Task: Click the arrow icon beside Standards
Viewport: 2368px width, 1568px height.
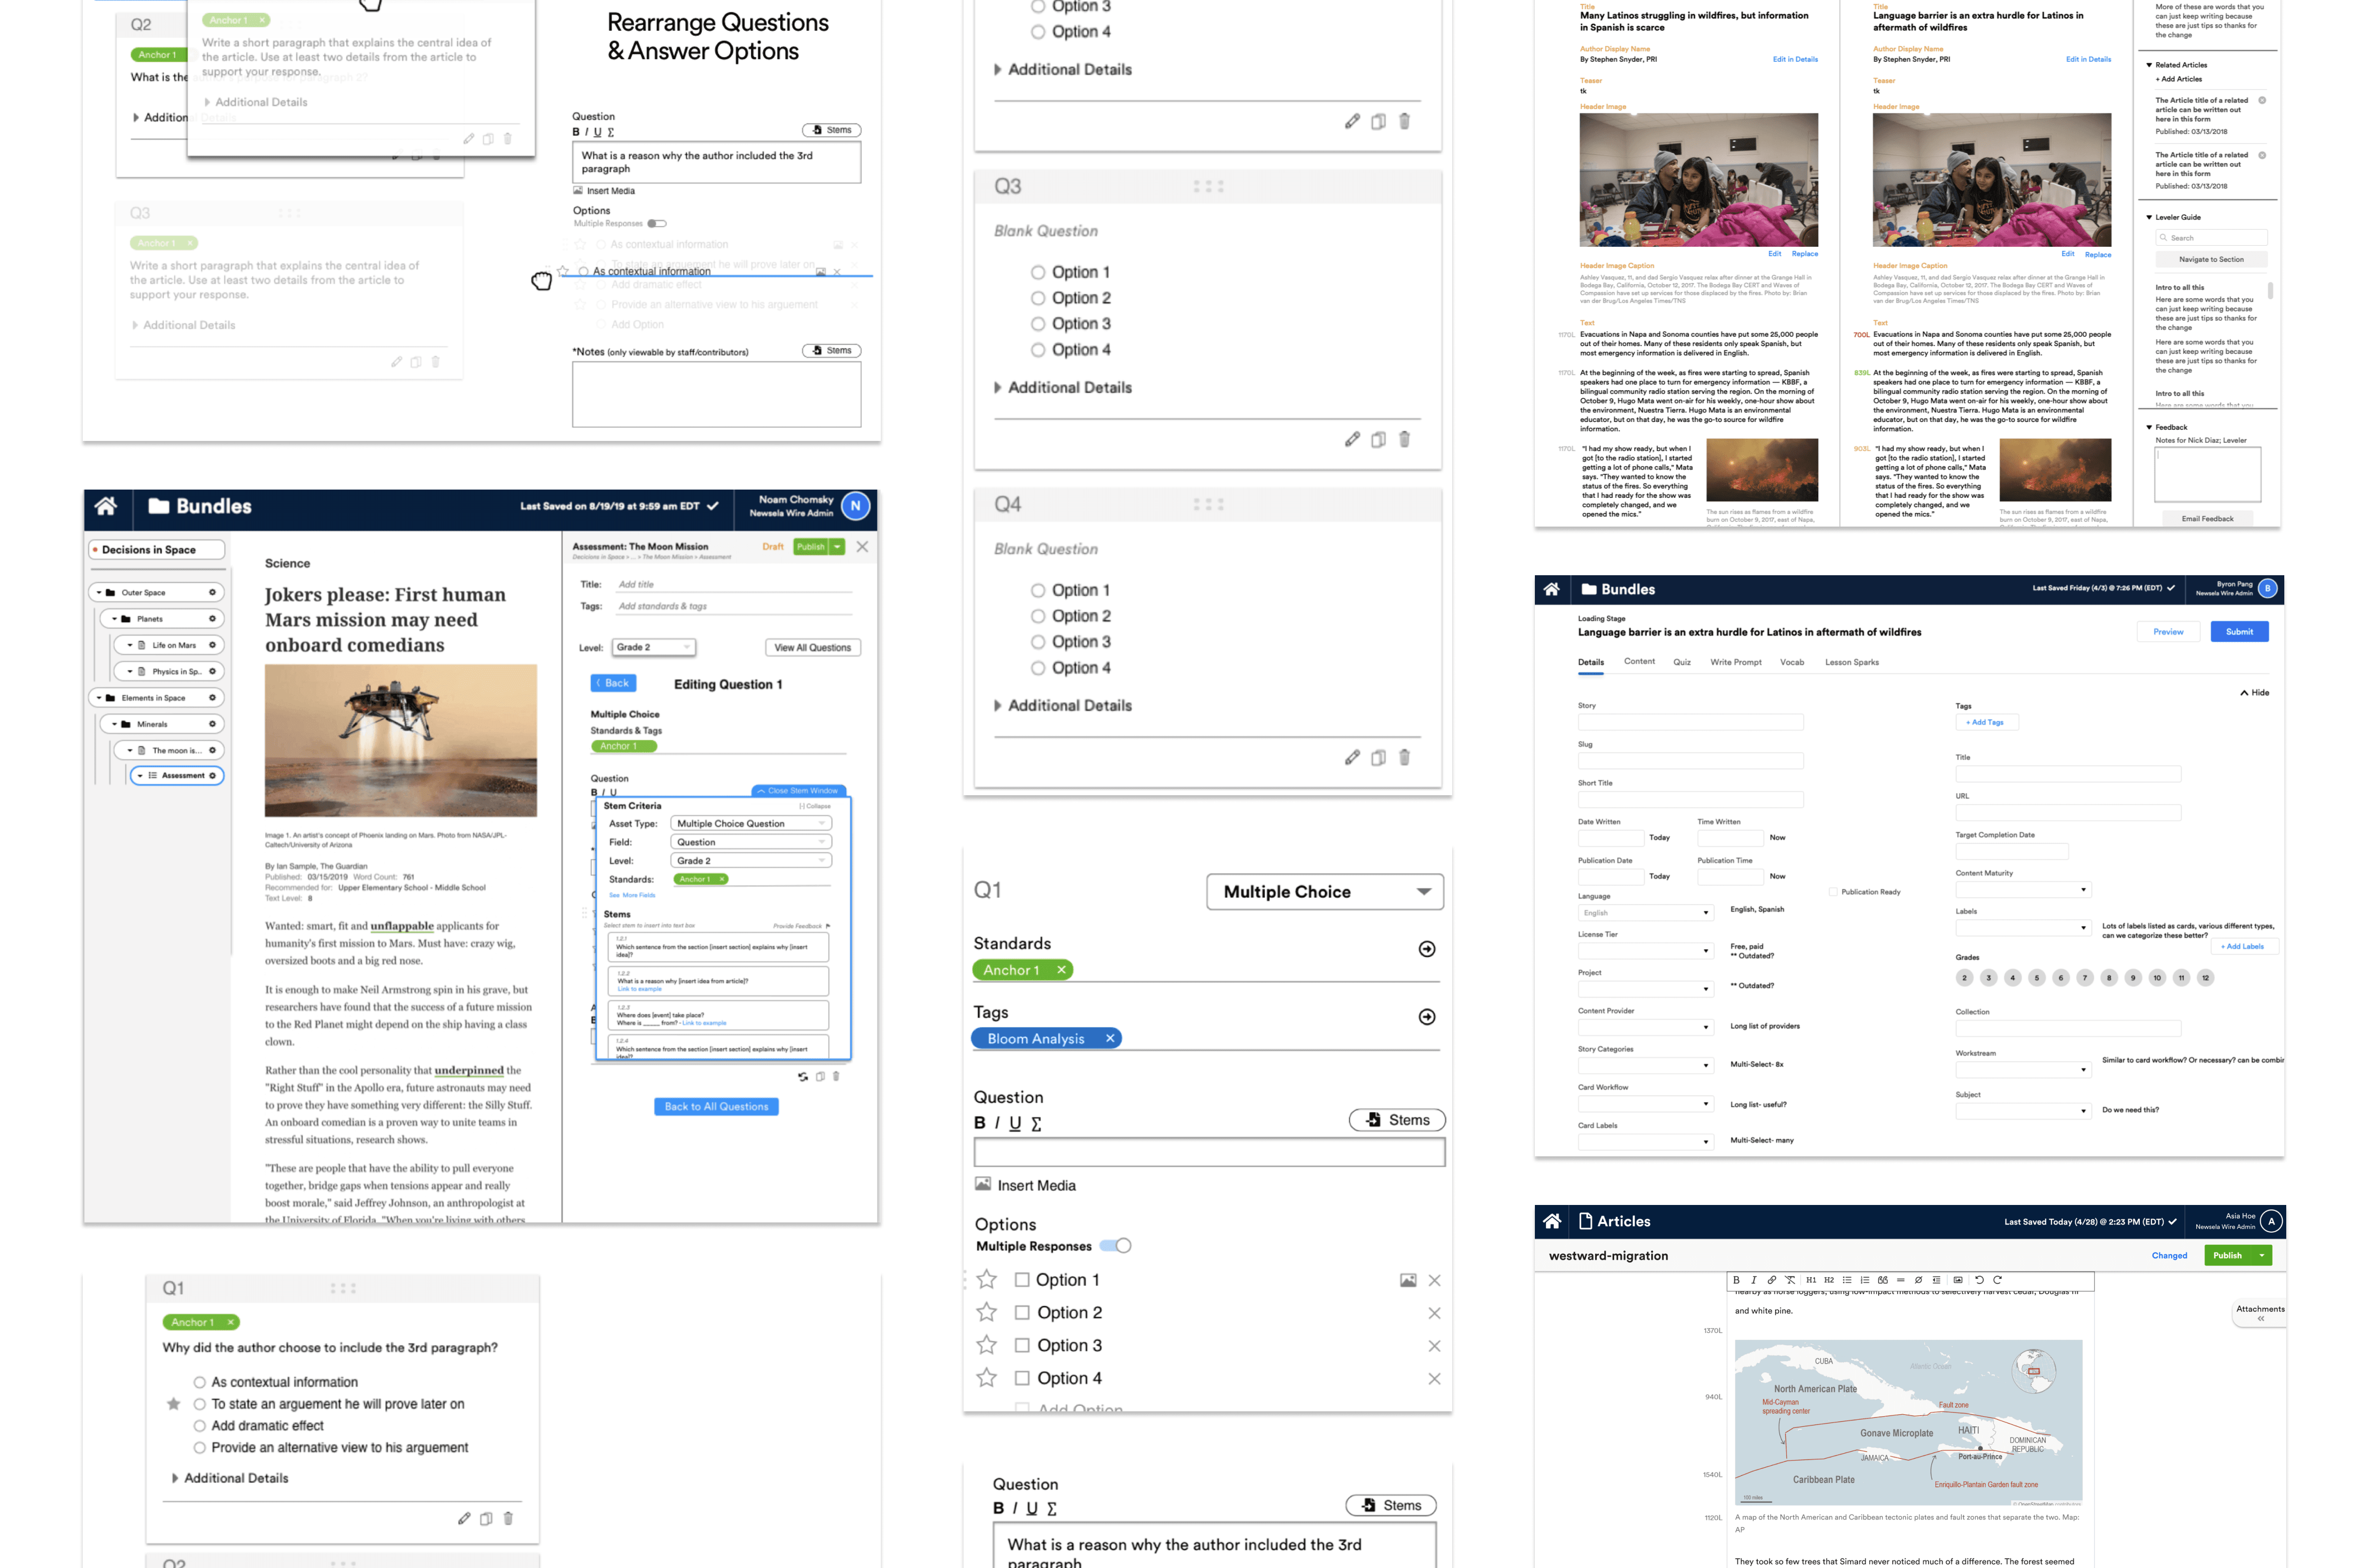Action: (x=1426, y=948)
